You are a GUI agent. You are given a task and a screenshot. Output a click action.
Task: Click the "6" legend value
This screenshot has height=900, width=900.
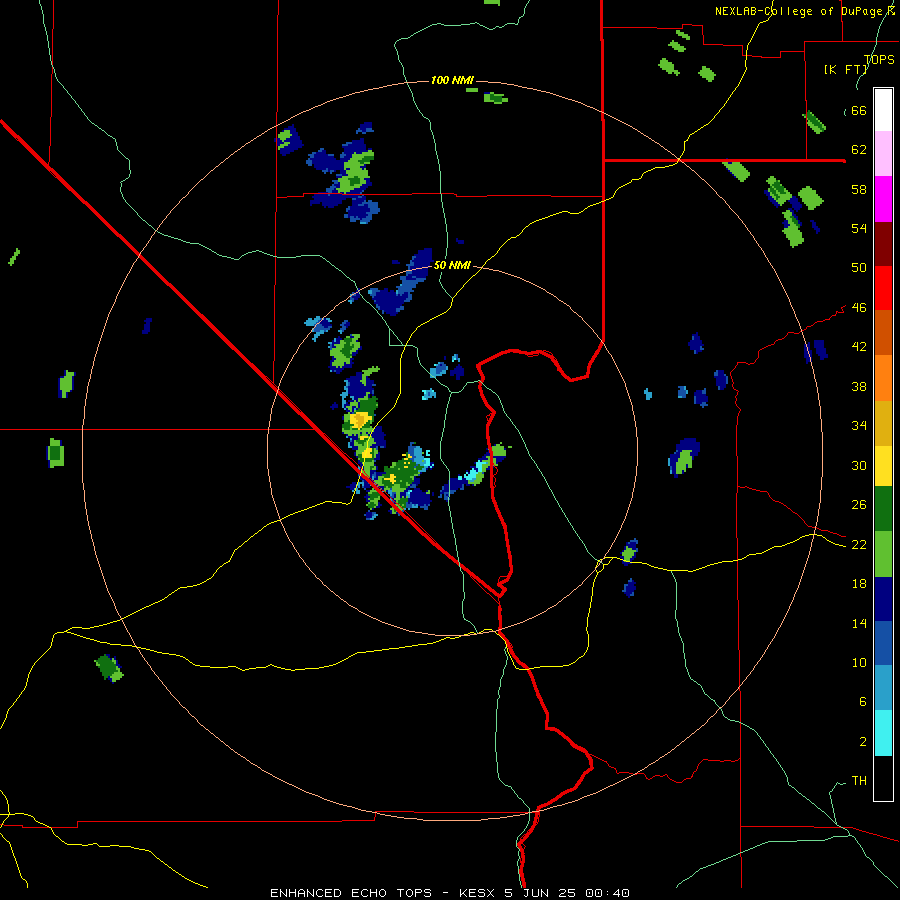click(x=862, y=702)
